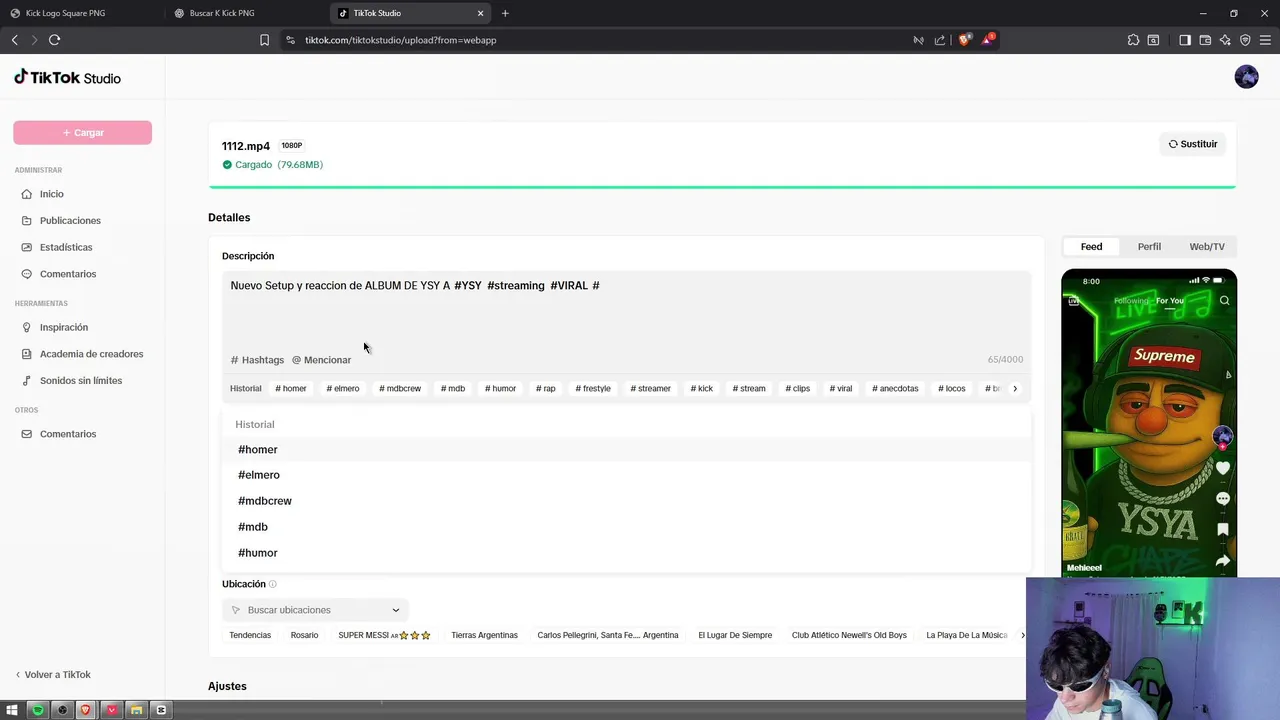Click the browser reload button
This screenshot has height=720, width=1280.
[54, 40]
